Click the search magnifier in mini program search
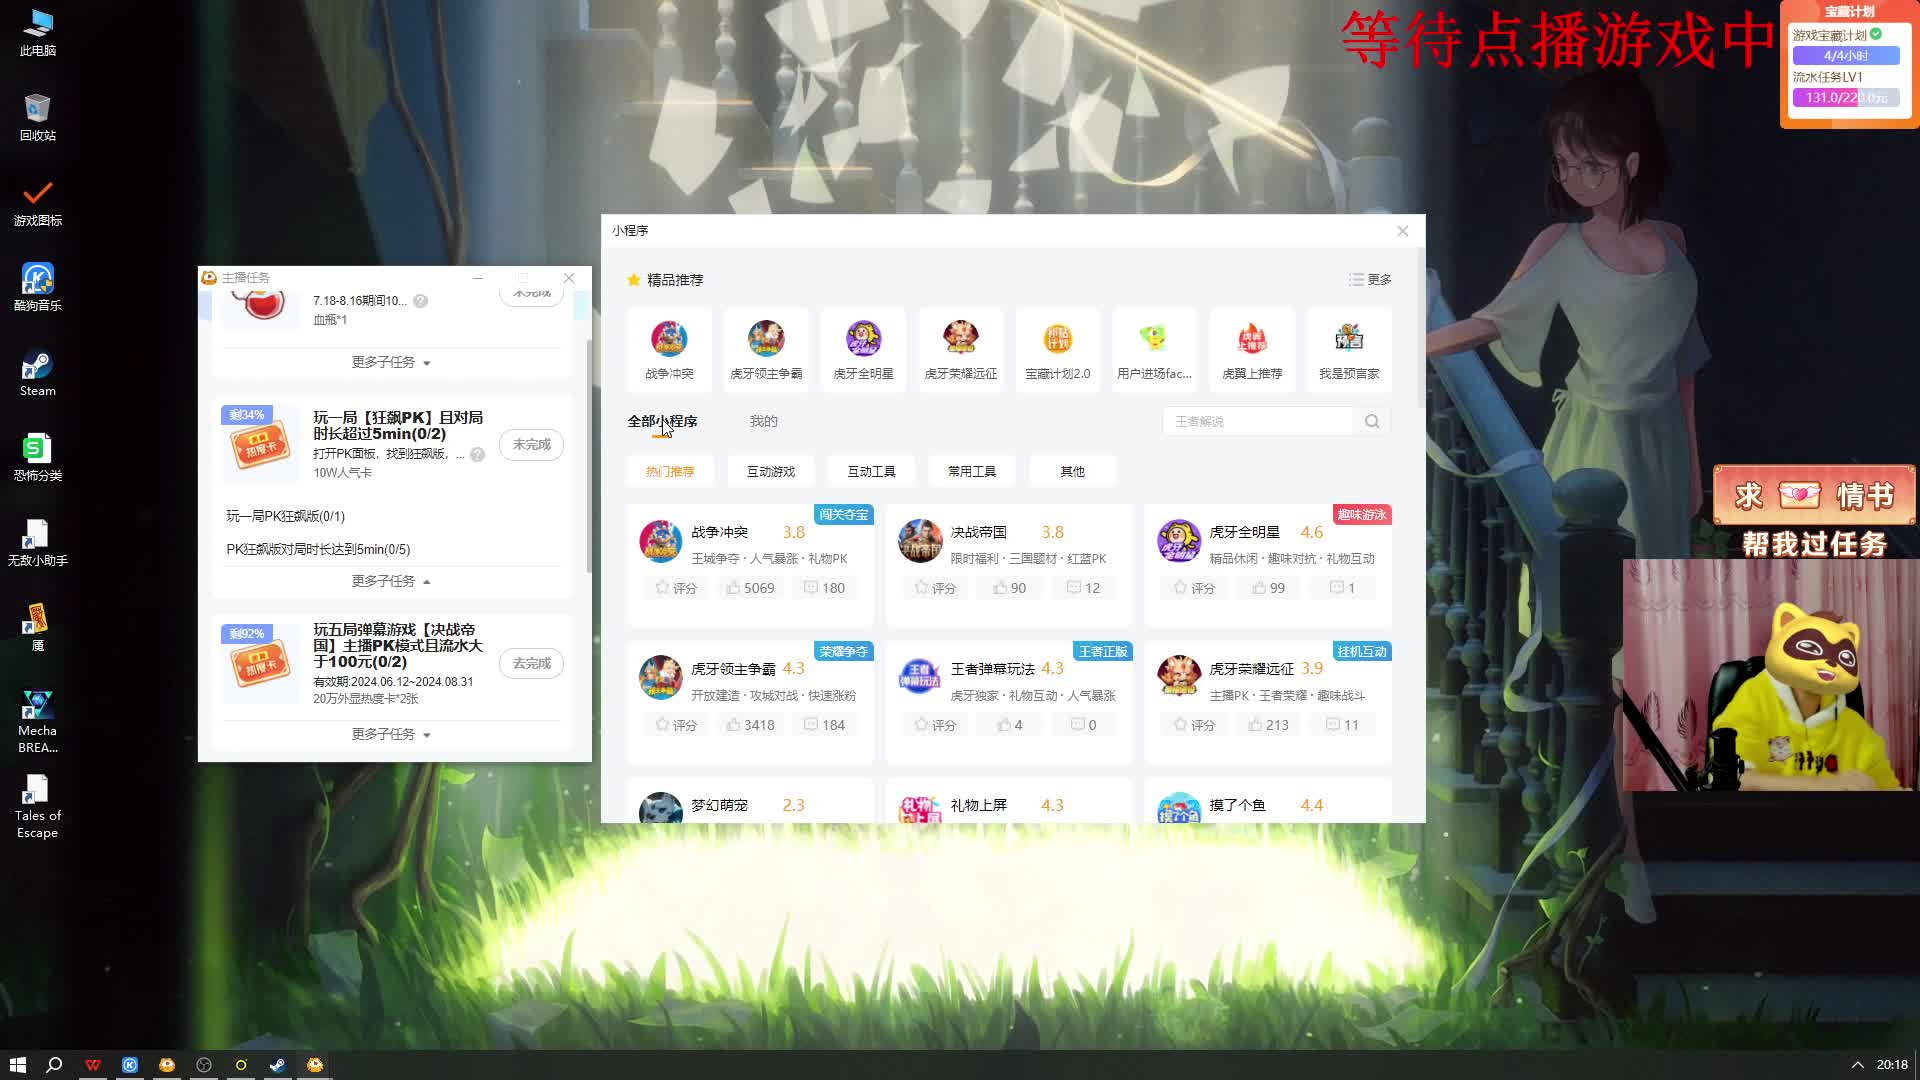Viewport: 1920px width, 1080px height. (x=1371, y=421)
